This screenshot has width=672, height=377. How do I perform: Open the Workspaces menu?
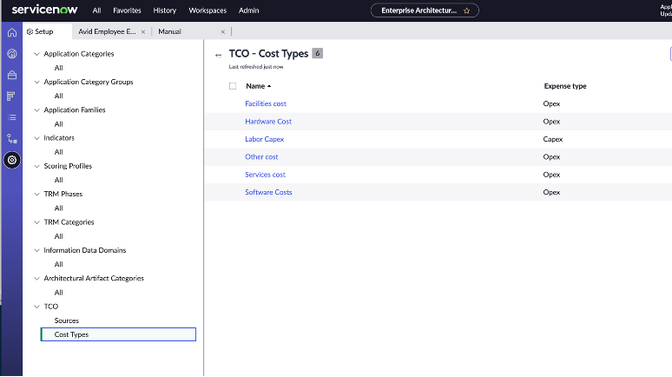(x=207, y=10)
